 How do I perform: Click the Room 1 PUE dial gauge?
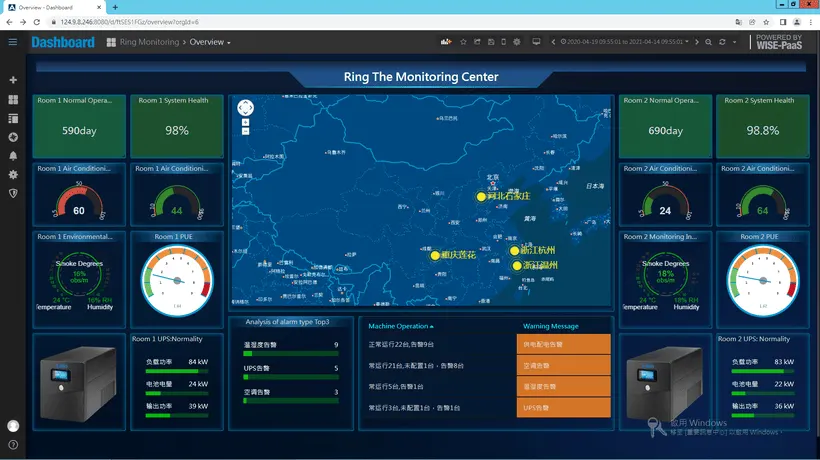click(x=177, y=281)
